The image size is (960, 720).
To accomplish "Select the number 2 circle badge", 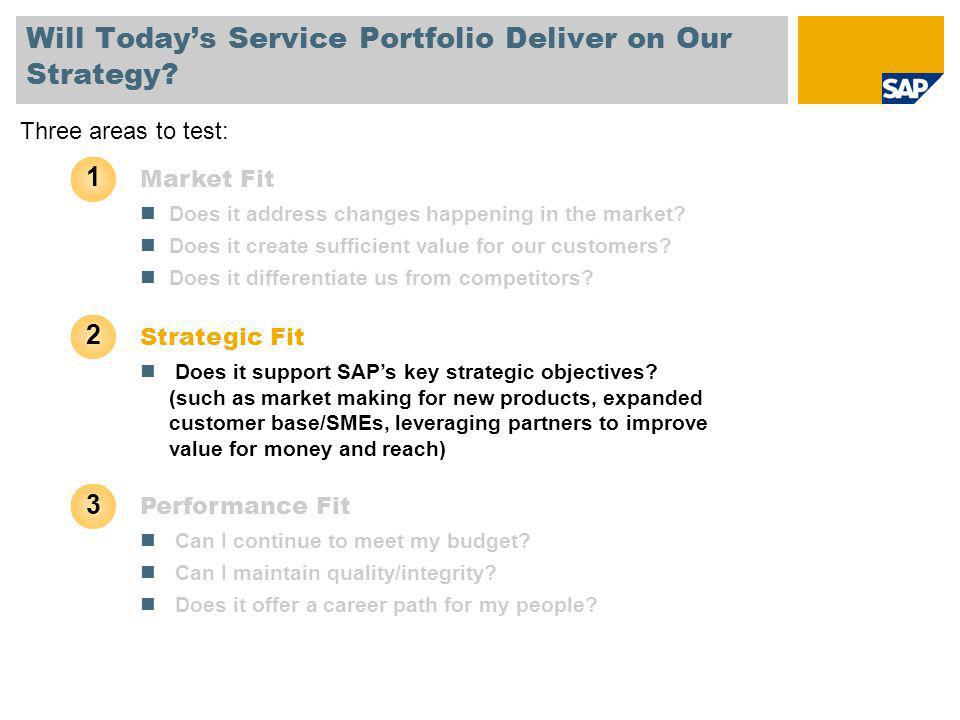I will 93,337.
